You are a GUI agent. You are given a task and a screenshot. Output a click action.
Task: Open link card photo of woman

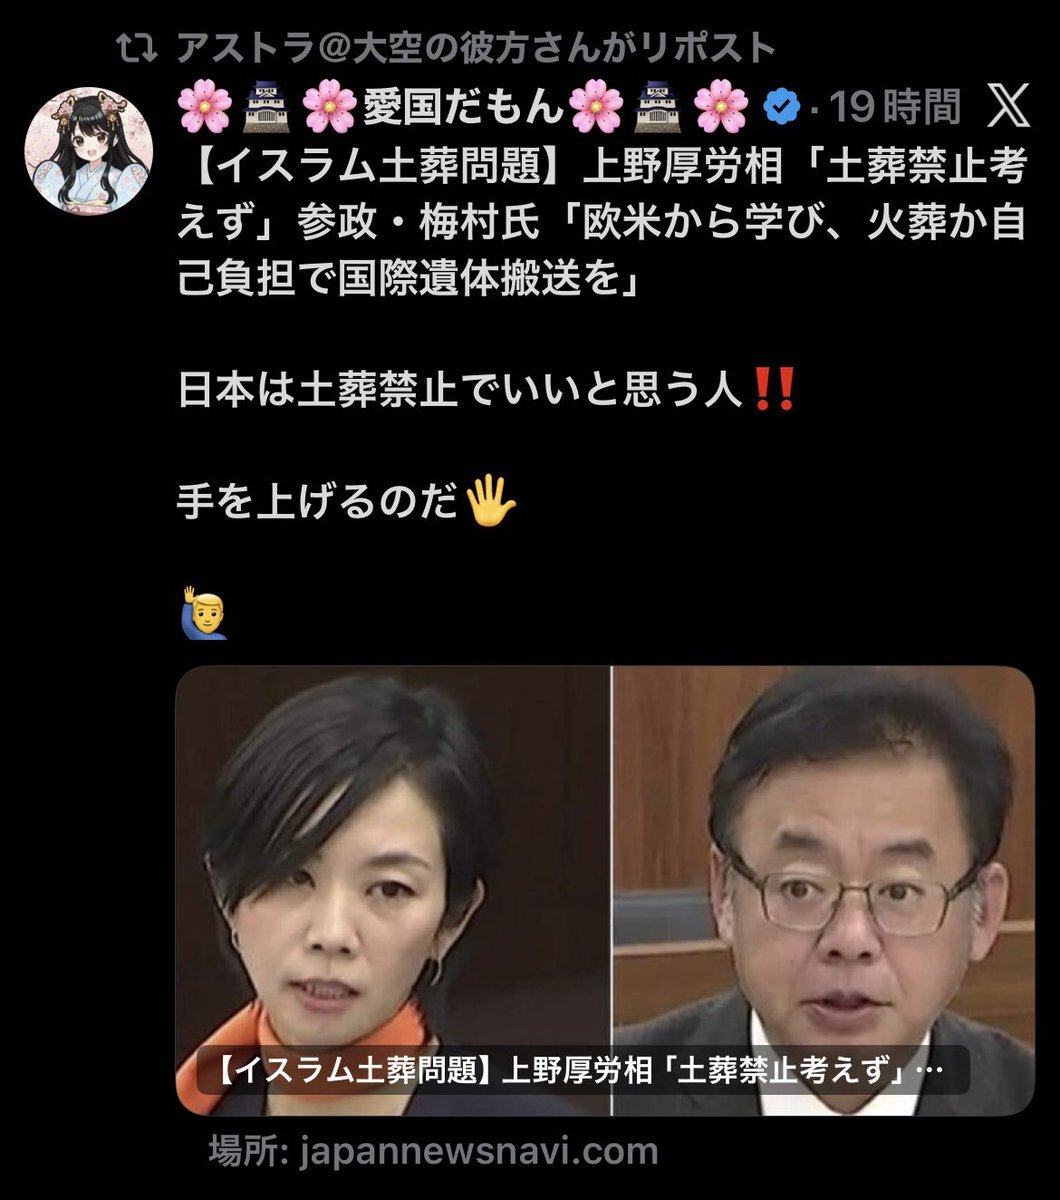(393, 890)
